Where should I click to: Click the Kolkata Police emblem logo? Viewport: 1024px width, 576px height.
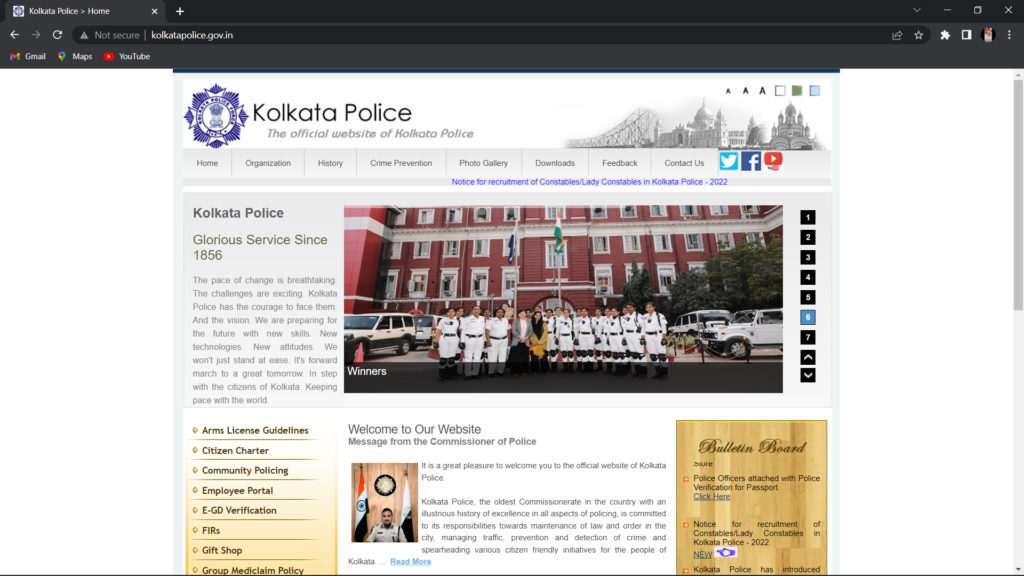click(x=216, y=116)
